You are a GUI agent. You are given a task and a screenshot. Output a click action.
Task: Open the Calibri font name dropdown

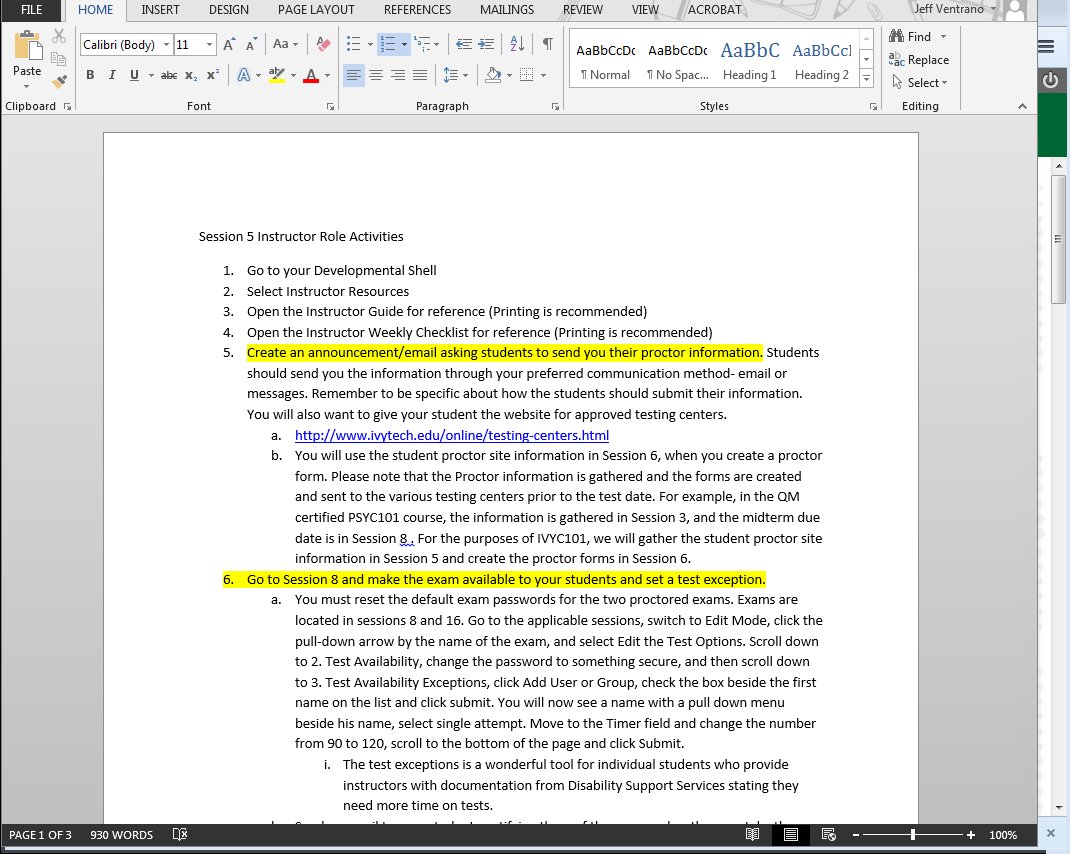166,45
